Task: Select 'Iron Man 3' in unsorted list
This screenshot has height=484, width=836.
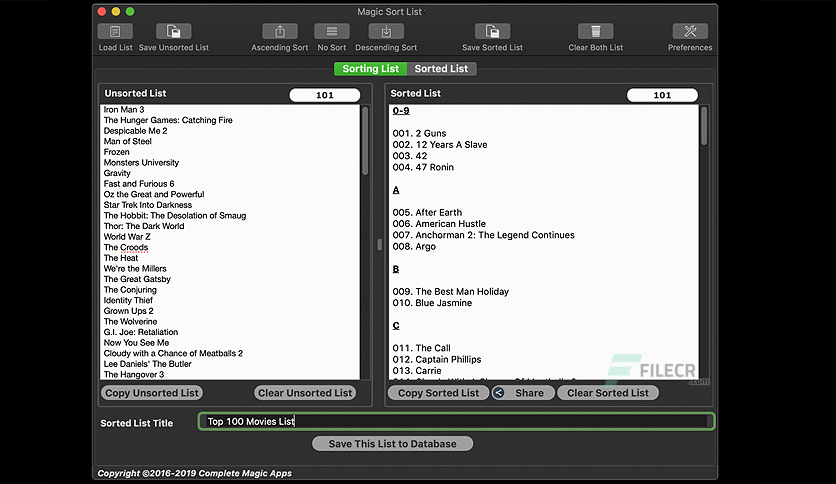Action: 124,110
